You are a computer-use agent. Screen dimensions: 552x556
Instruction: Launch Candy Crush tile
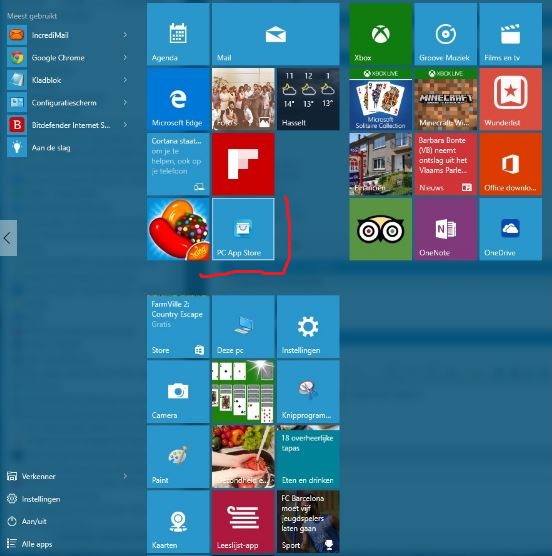pyautogui.click(x=178, y=229)
